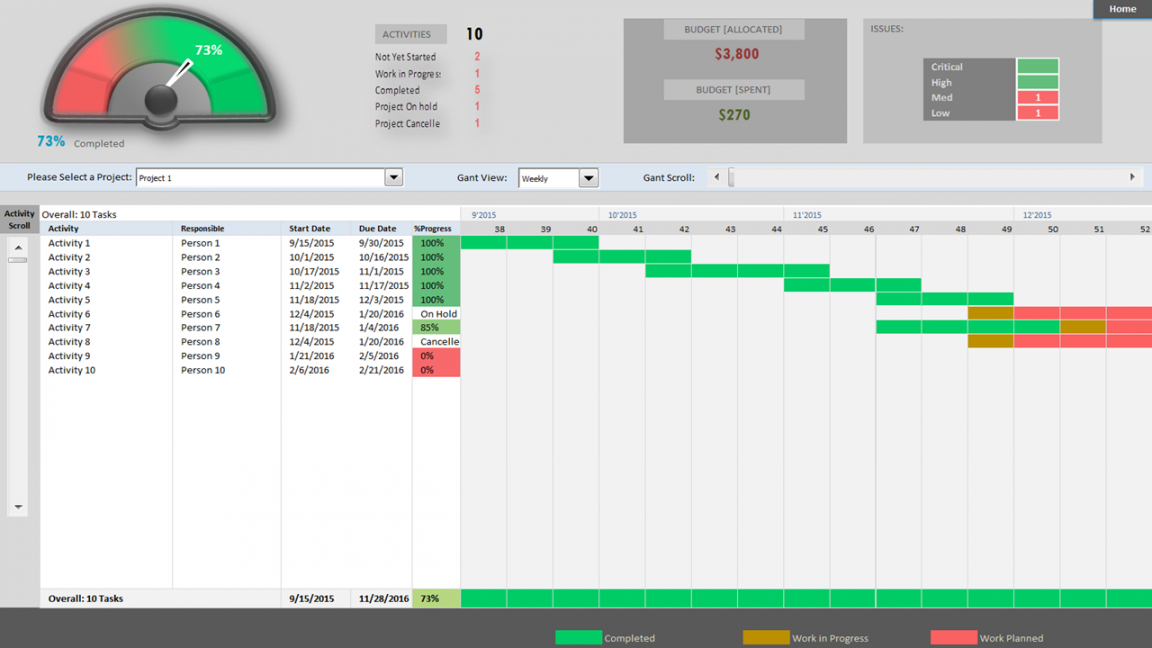Click the Med issues red count cell
The image size is (1152, 648).
(x=1037, y=97)
